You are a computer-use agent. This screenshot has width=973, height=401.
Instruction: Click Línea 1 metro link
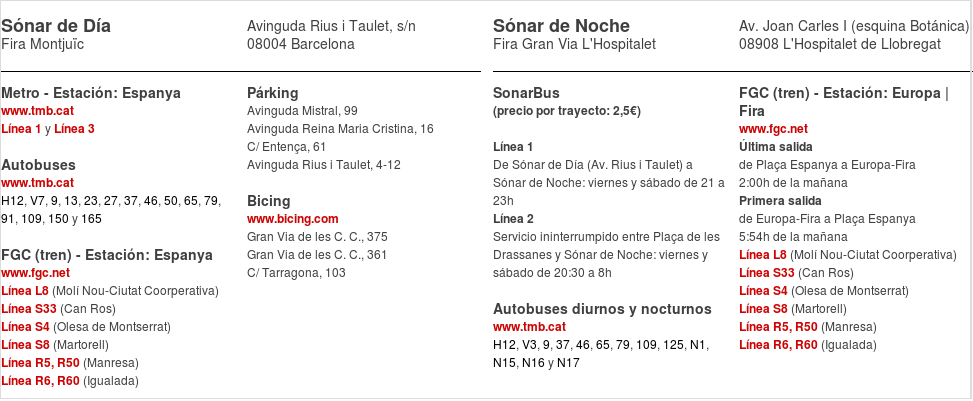pos(21,130)
